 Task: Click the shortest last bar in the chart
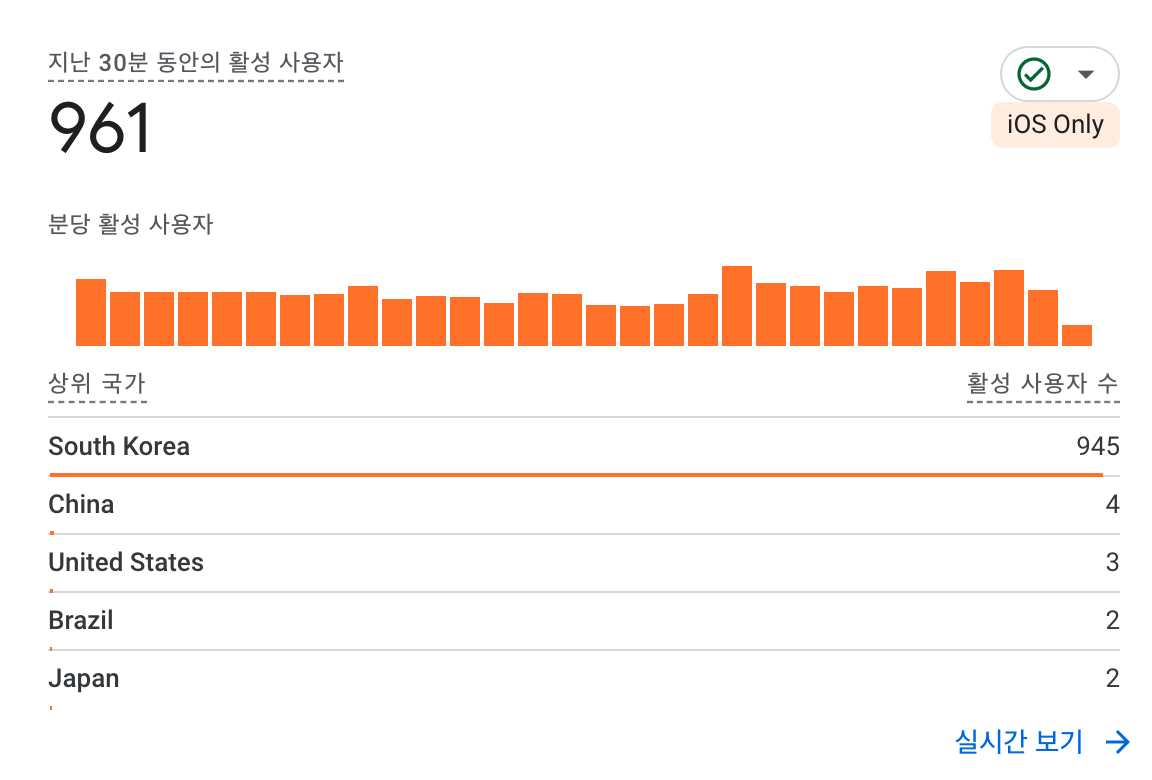(x=1077, y=335)
